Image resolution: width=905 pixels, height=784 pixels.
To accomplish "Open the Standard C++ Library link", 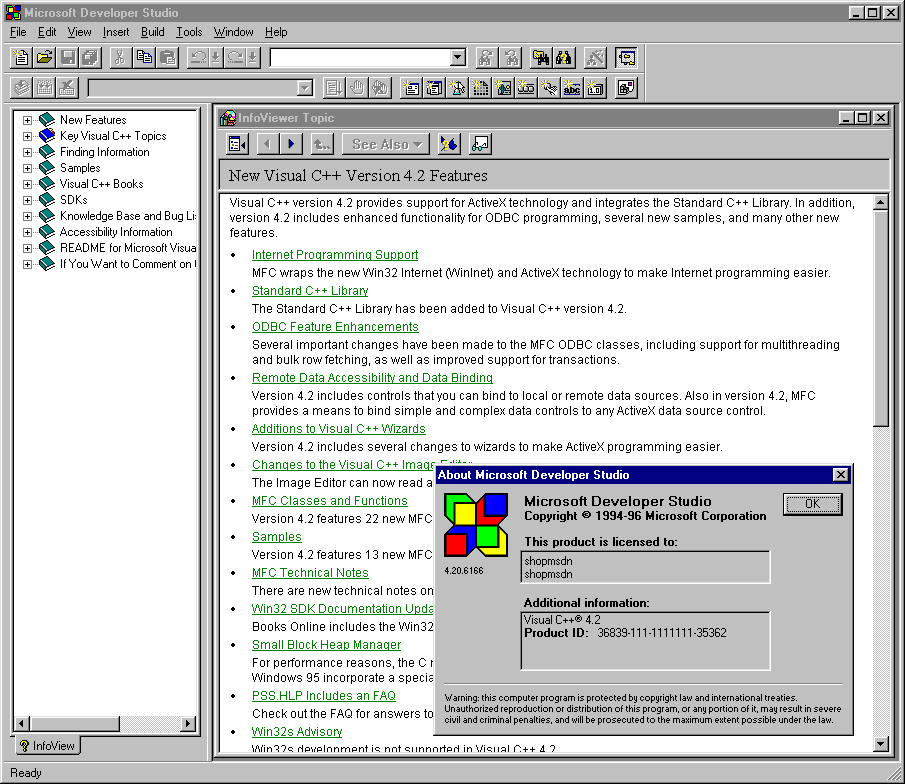I will (310, 291).
